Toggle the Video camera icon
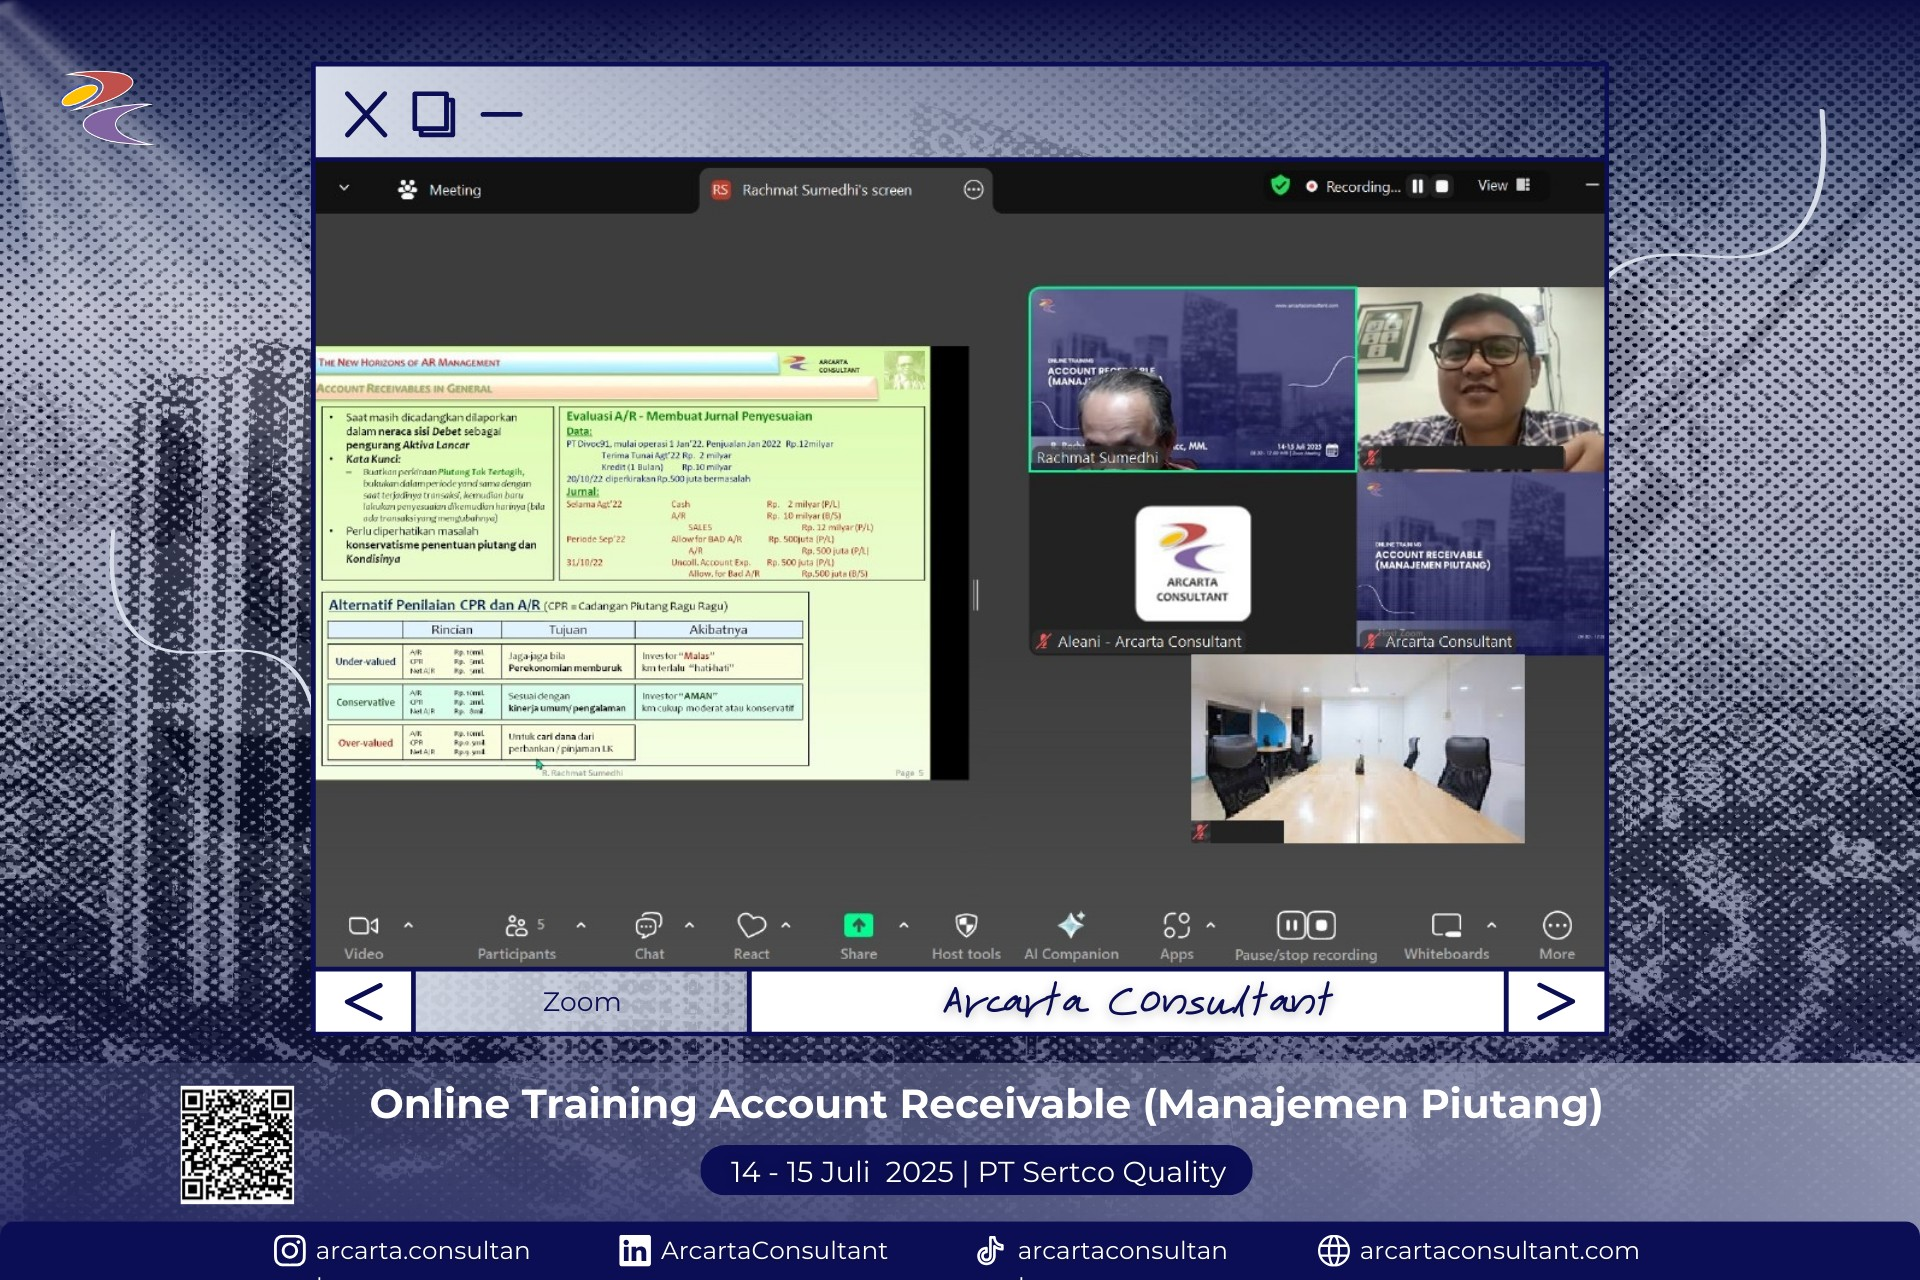The height and width of the screenshot is (1280, 1920). click(x=363, y=927)
